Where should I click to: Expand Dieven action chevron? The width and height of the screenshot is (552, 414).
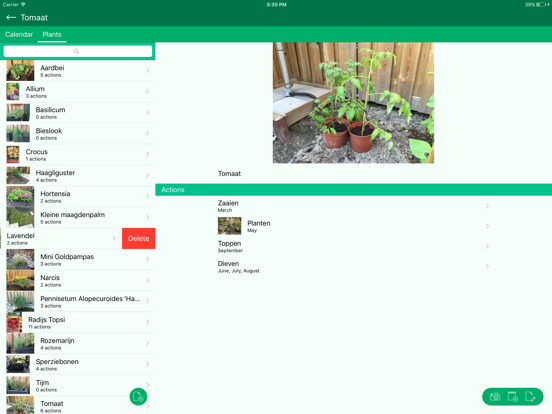[x=487, y=266]
